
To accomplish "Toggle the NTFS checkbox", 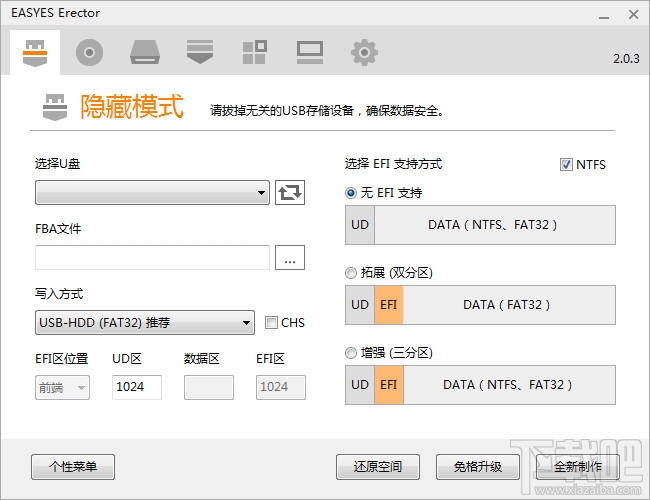I will (x=567, y=165).
